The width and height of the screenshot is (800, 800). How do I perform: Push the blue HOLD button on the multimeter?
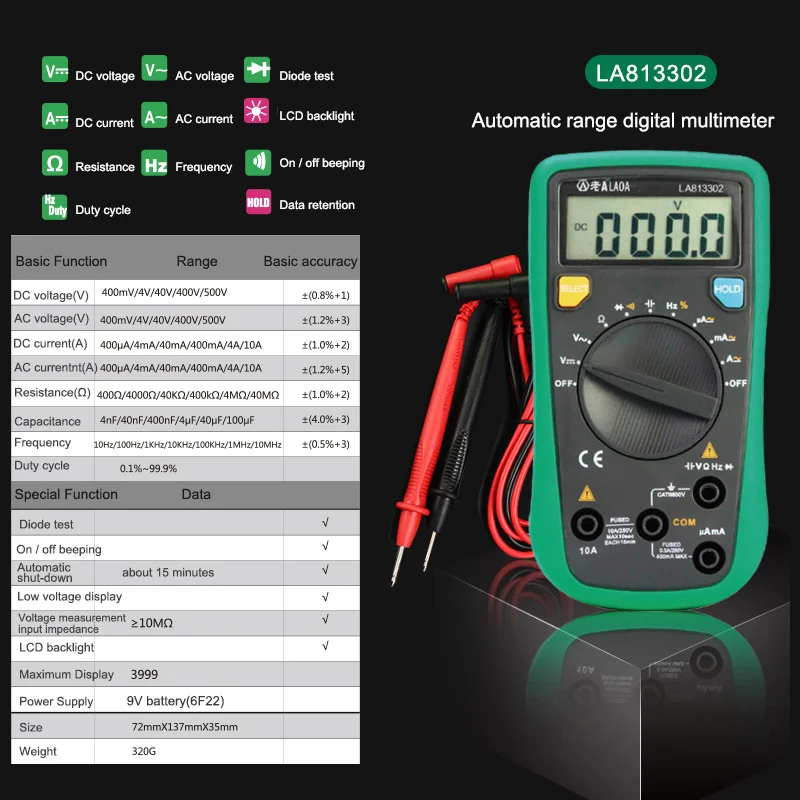(x=728, y=291)
